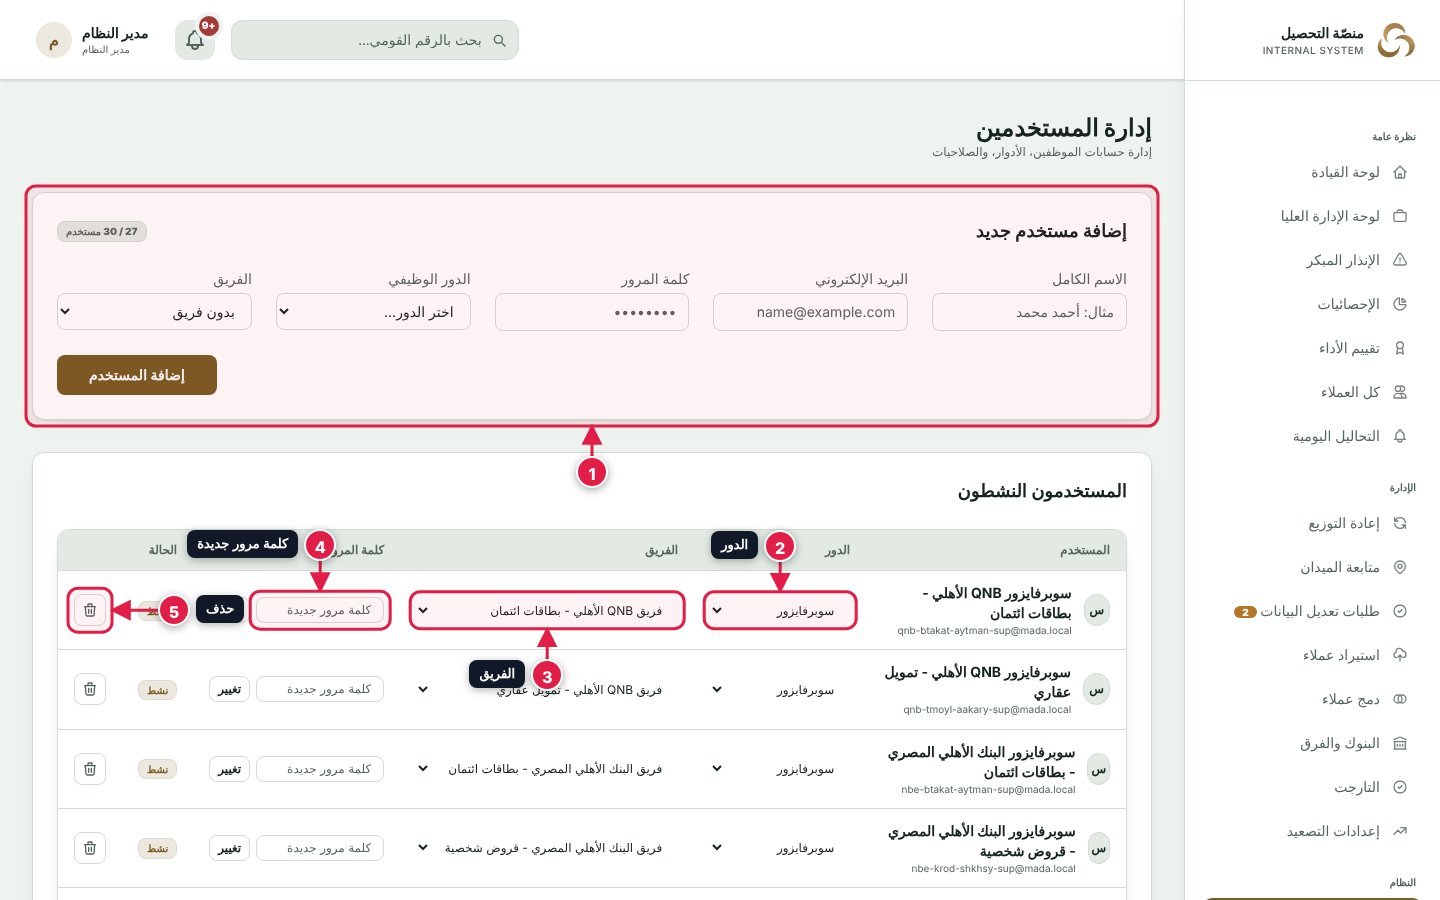Click the منصّة التحصيل logo
The height and width of the screenshot is (900, 1440).
(1396, 41)
